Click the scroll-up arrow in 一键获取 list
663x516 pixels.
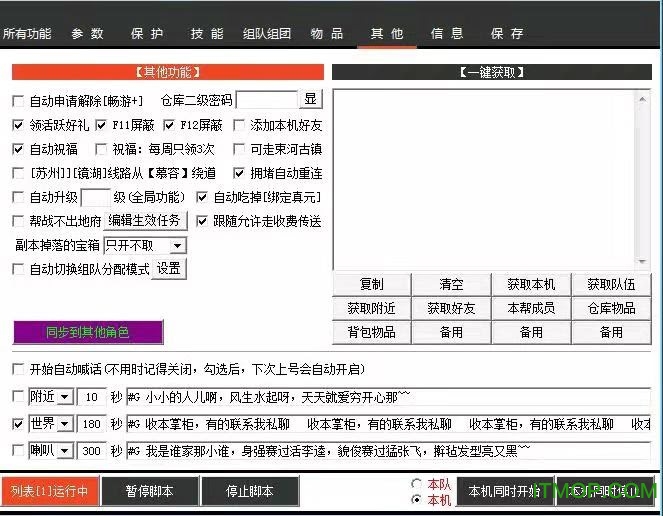click(x=642, y=99)
